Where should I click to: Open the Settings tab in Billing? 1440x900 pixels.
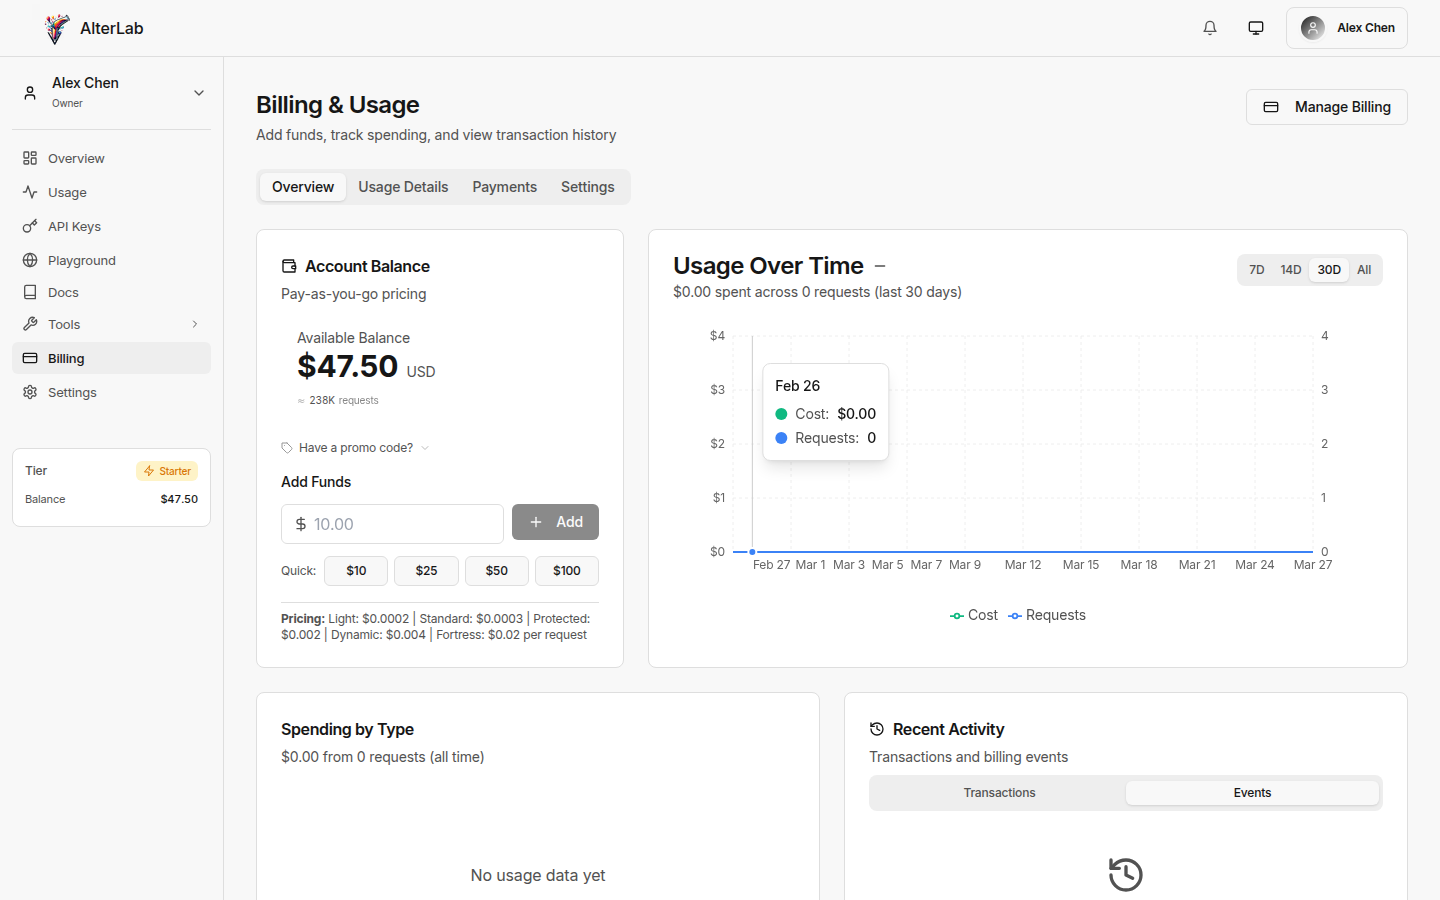[x=588, y=187]
